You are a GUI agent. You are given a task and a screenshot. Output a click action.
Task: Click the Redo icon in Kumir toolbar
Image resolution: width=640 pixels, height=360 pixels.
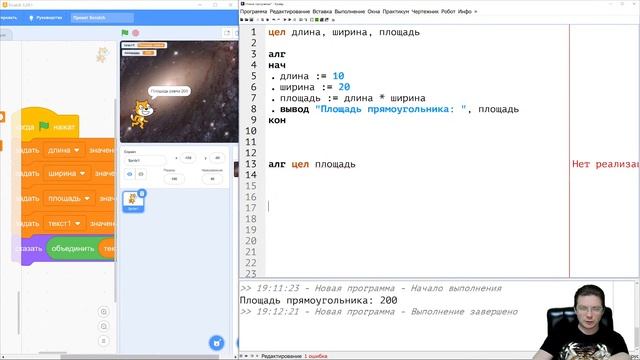(279, 20)
